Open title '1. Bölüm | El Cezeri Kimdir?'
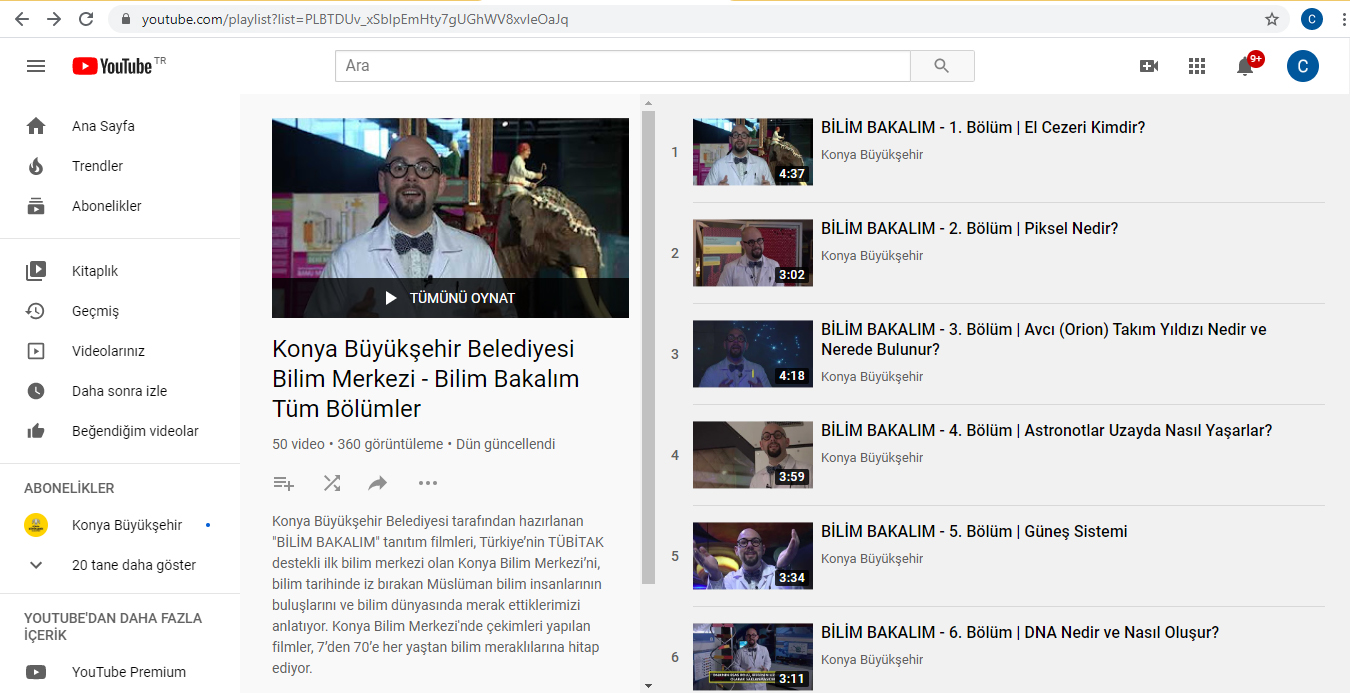This screenshot has width=1350, height=693. coord(983,128)
